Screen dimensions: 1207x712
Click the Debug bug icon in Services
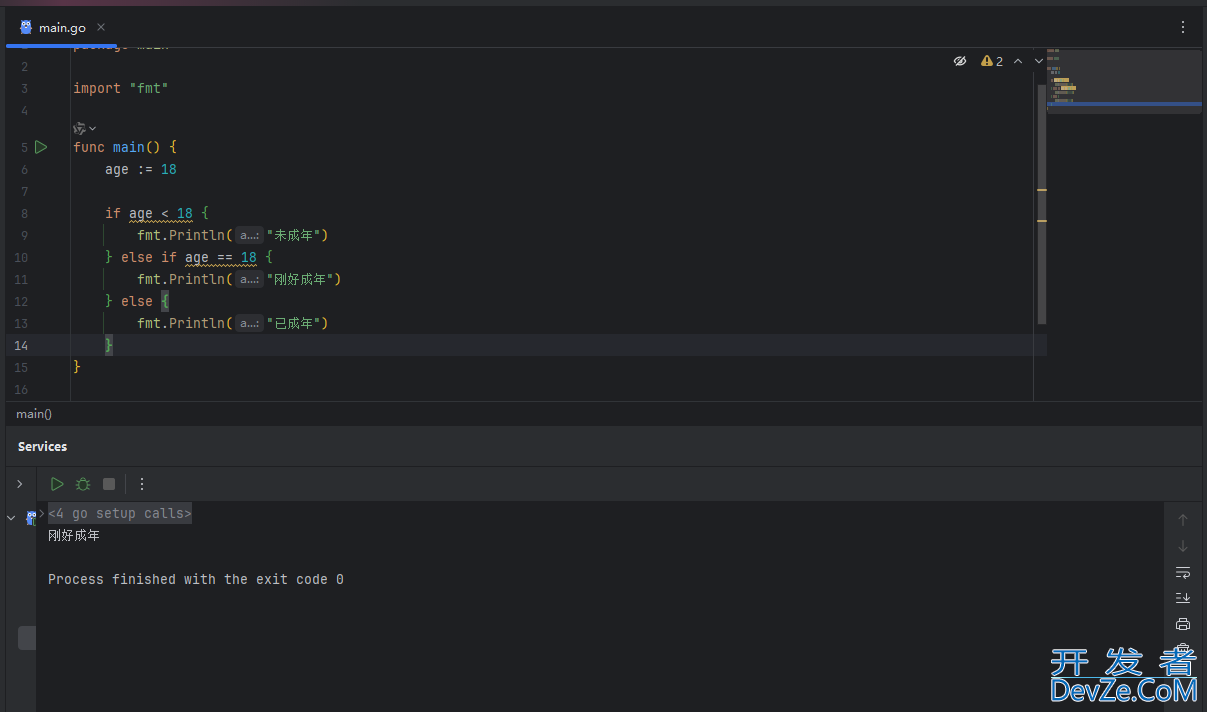83,484
